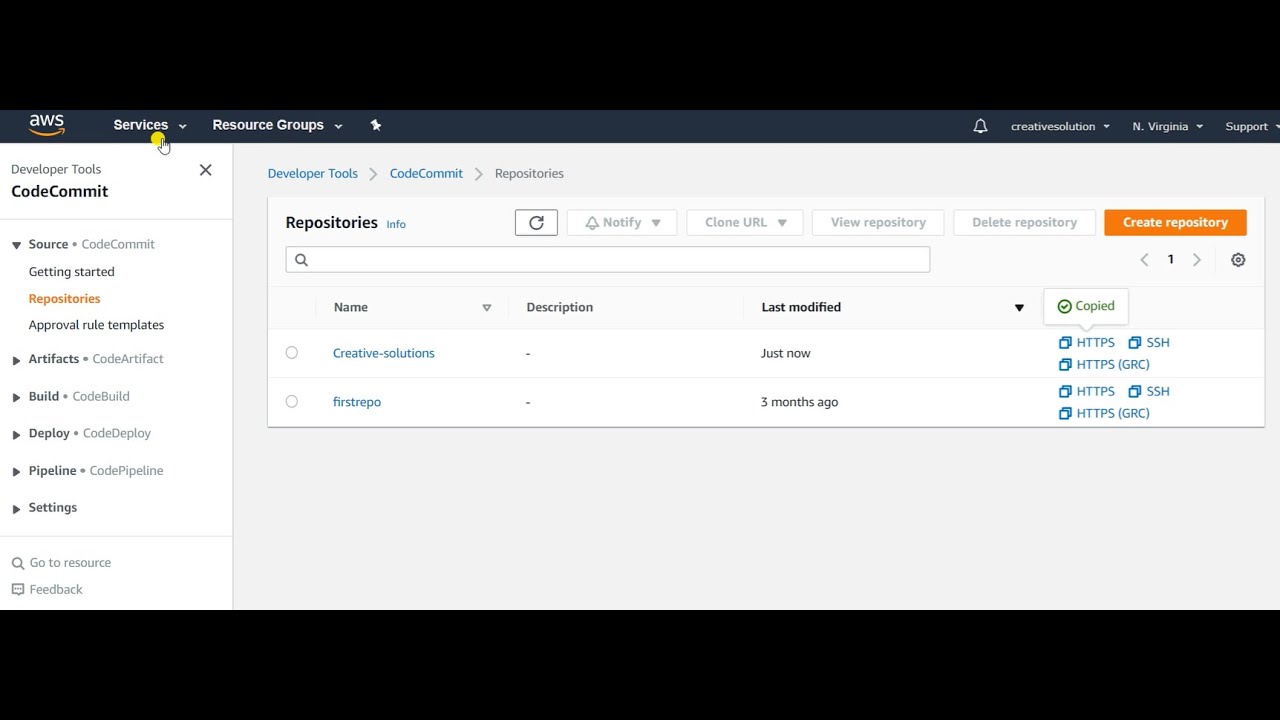Expand the Deploy CodeDeploy section
The height and width of the screenshot is (720, 1280).
[x=16, y=434]
